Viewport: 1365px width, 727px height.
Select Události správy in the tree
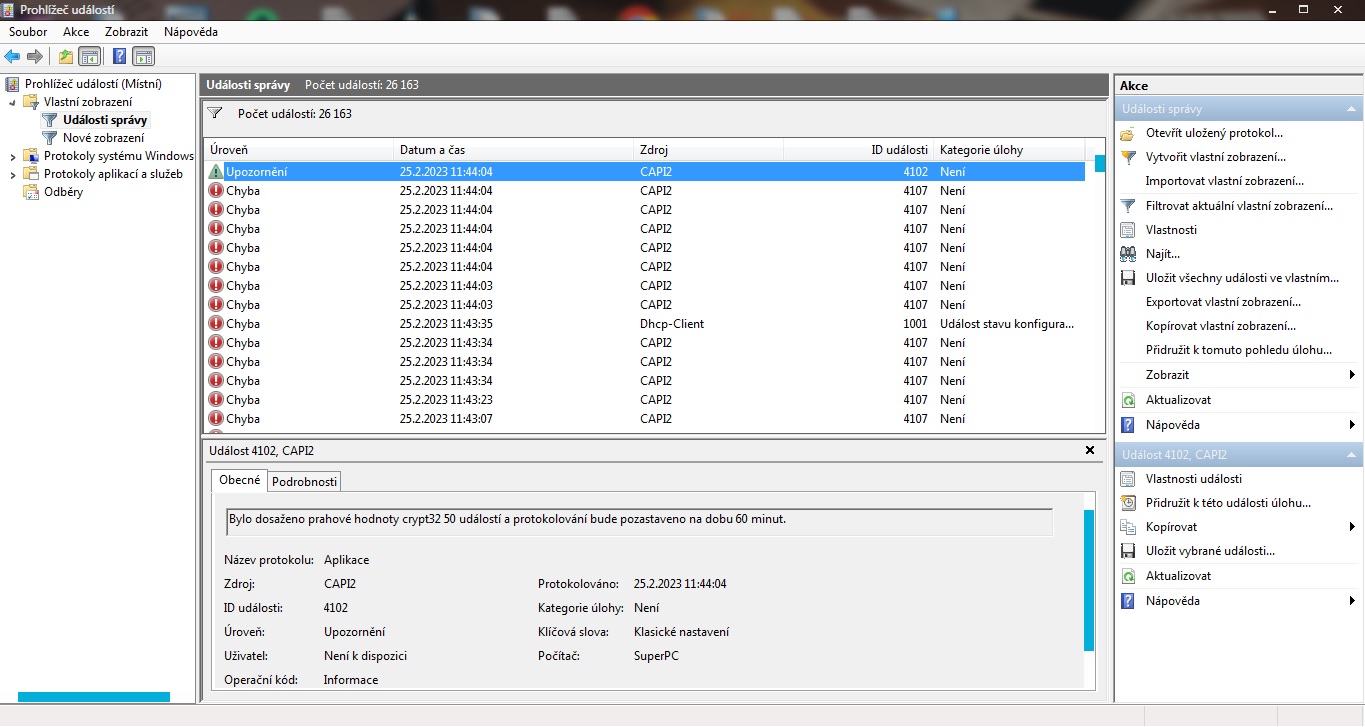click(x=105, y=120)
